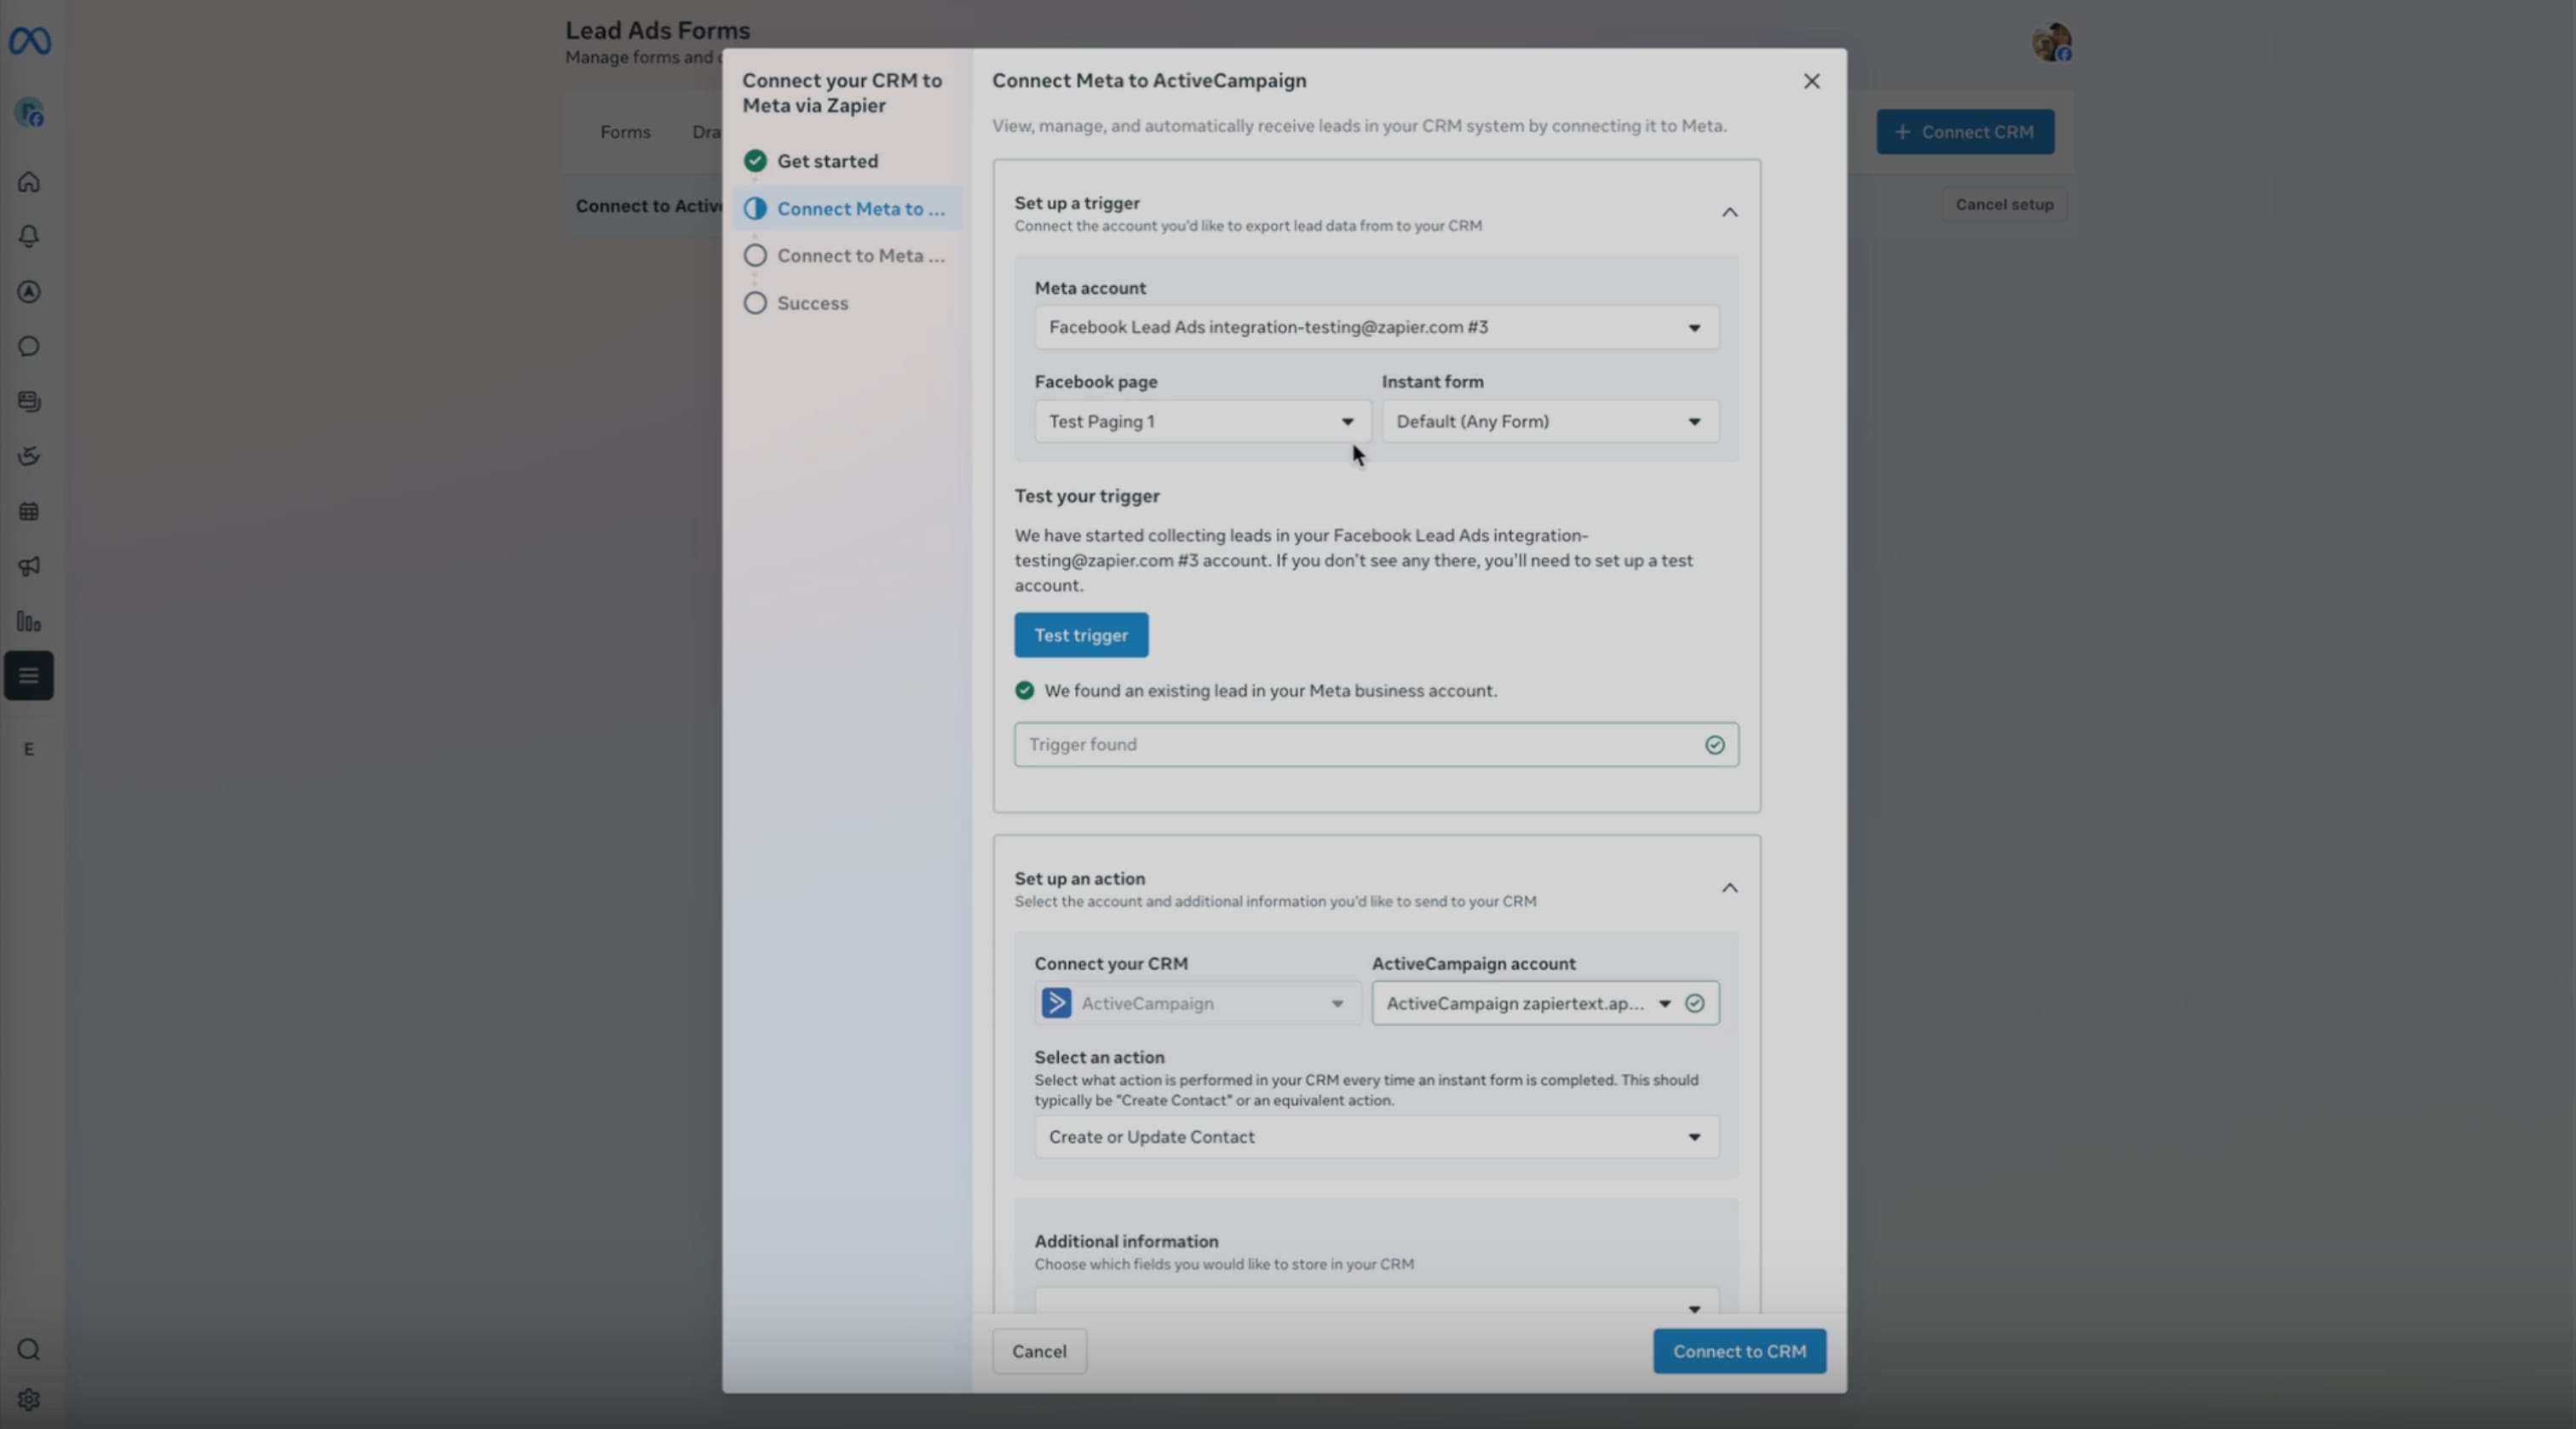Open the profile avatar at top right
This screenshot has width=2576, height=1429.
2051,42
